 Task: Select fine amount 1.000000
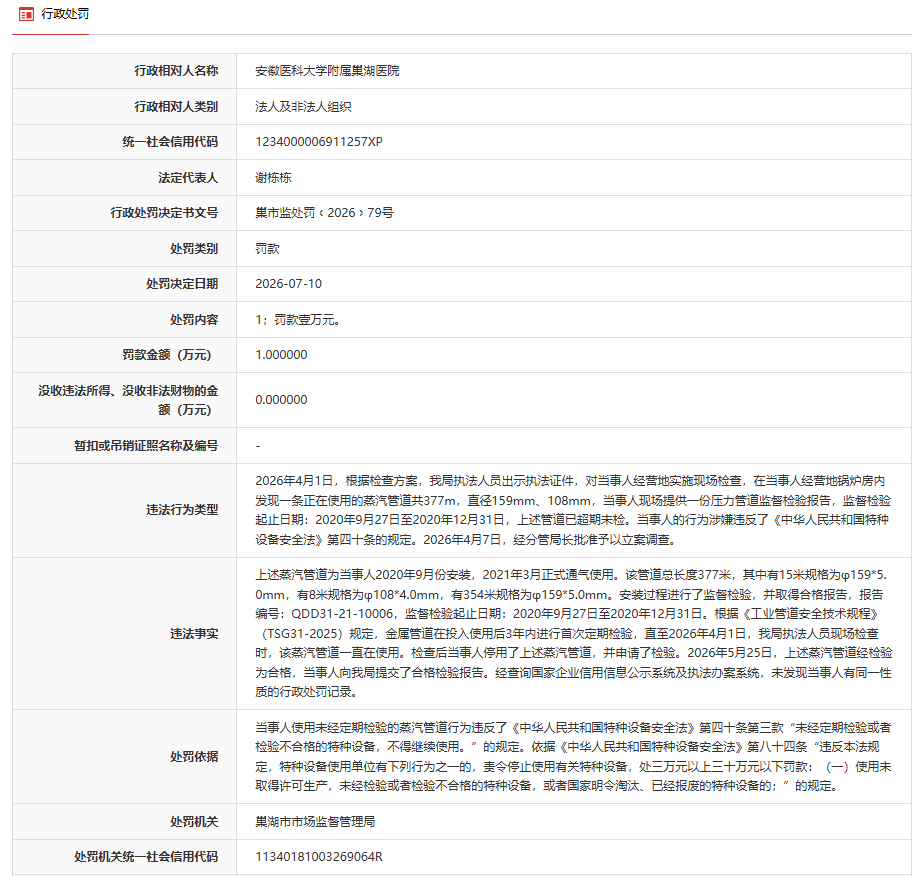pos(281,355)
